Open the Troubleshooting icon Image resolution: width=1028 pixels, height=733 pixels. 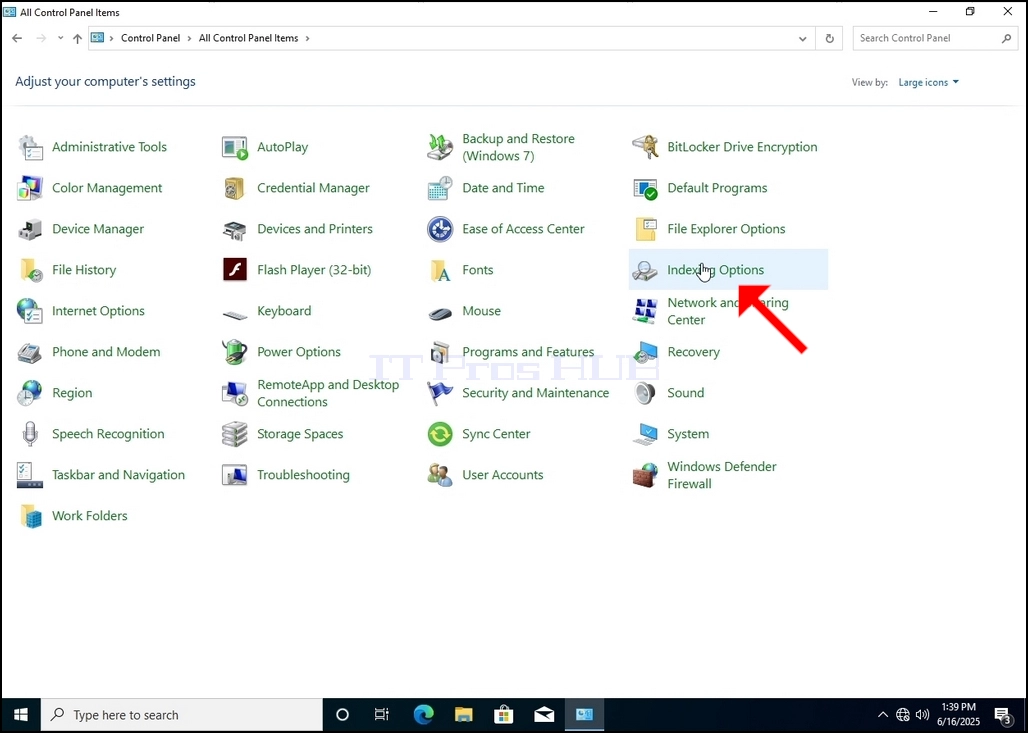[235, 475]
